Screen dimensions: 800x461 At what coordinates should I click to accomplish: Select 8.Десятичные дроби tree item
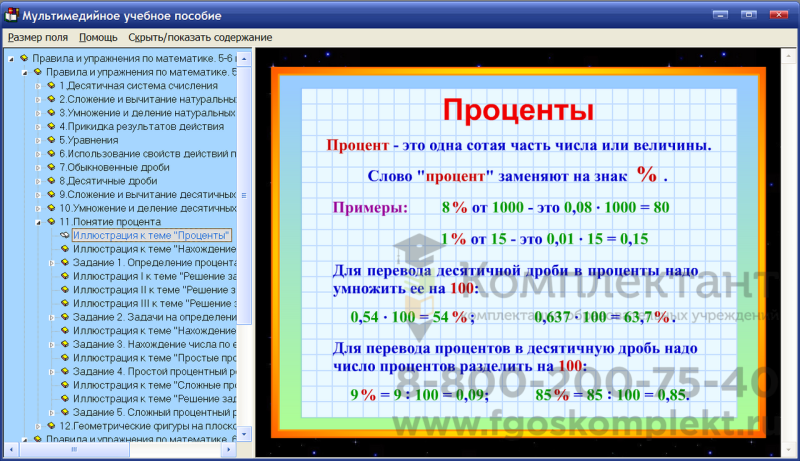coord(108,181)
